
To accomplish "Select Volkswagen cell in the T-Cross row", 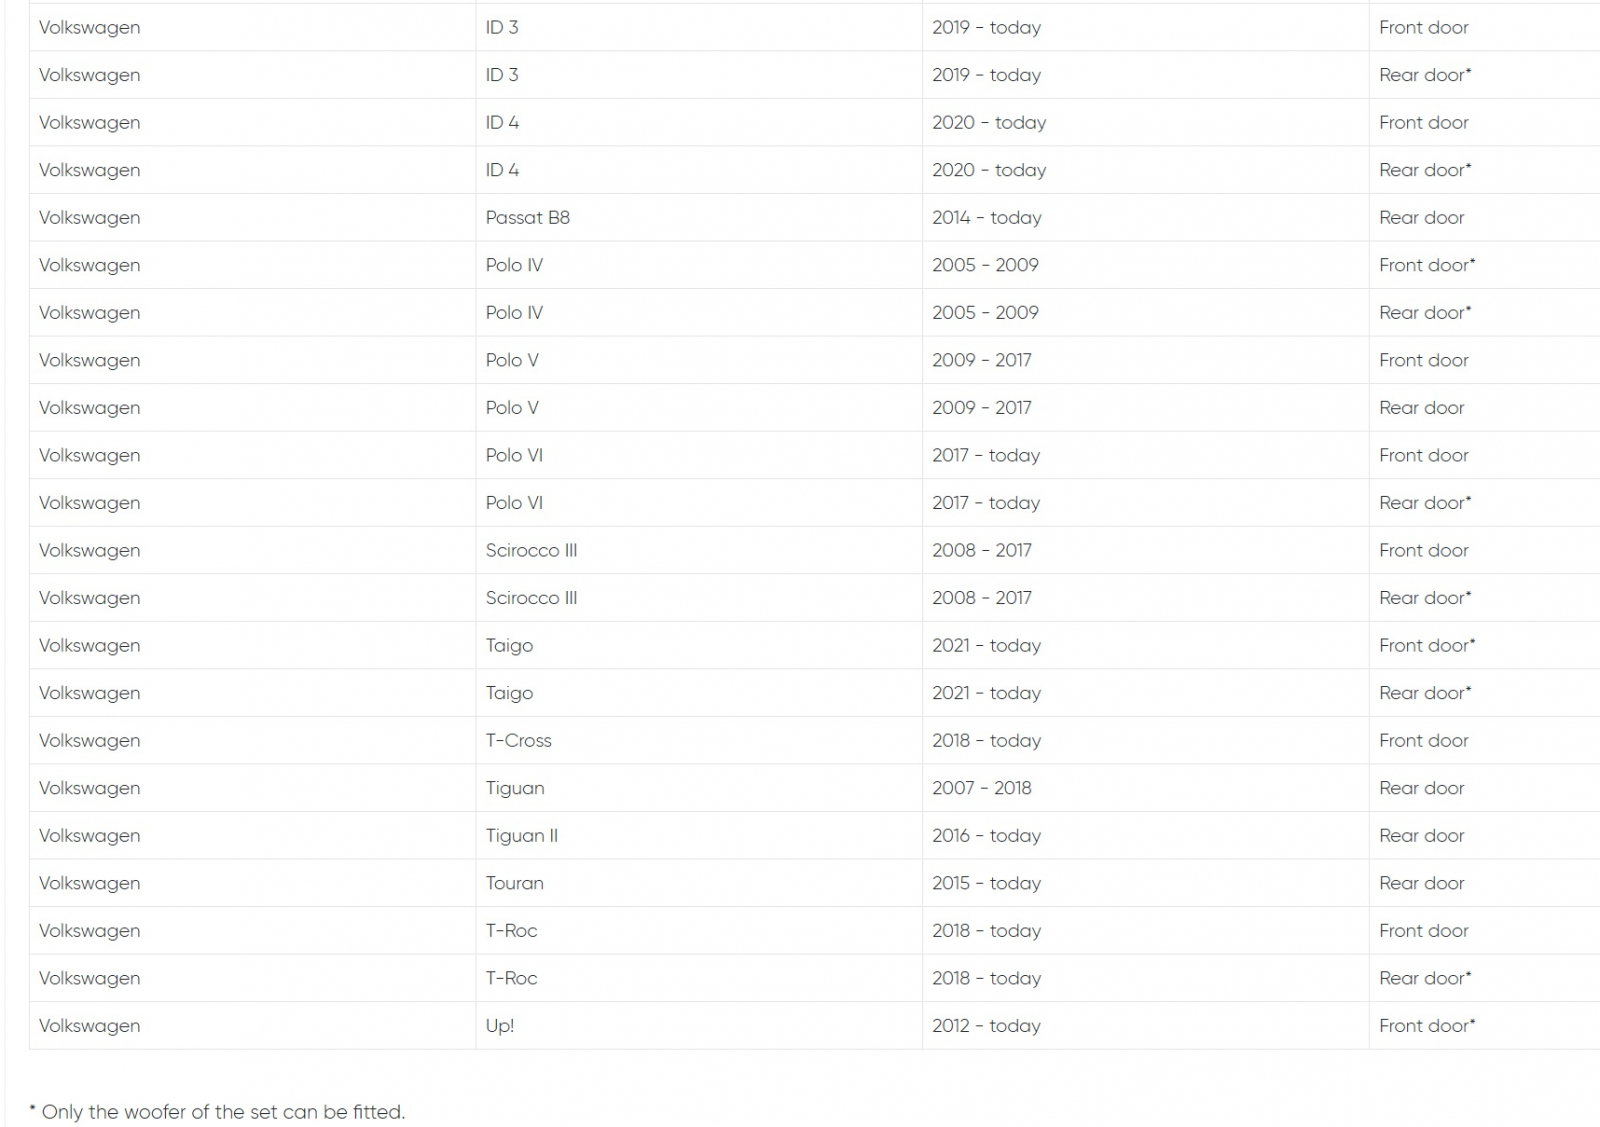I will click(89, 741).
